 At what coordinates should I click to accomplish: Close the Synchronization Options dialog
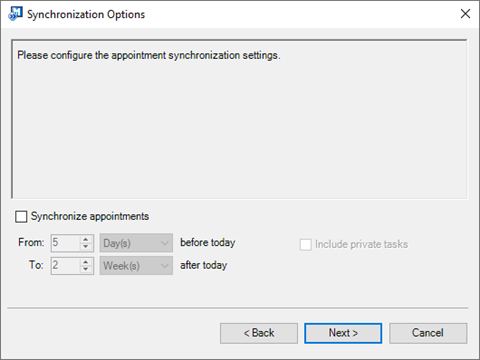[x=465, y=14]
